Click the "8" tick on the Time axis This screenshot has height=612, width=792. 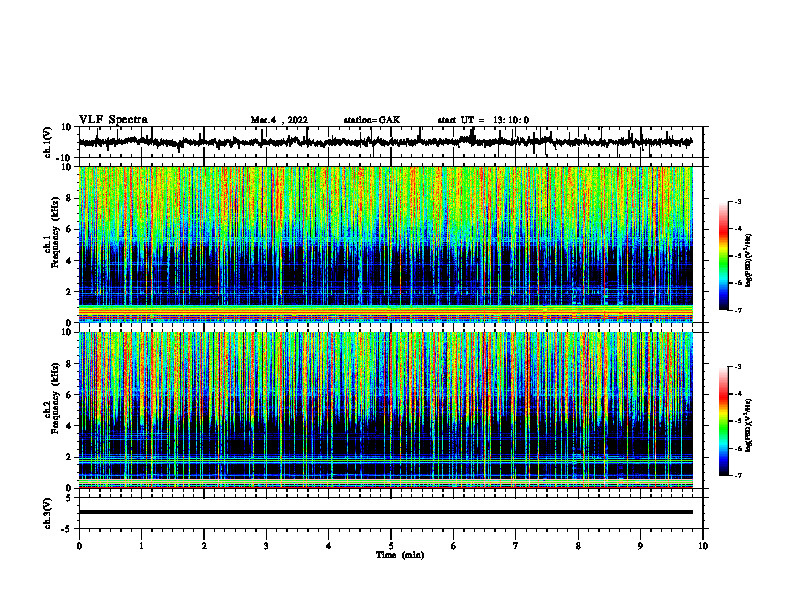578,546
